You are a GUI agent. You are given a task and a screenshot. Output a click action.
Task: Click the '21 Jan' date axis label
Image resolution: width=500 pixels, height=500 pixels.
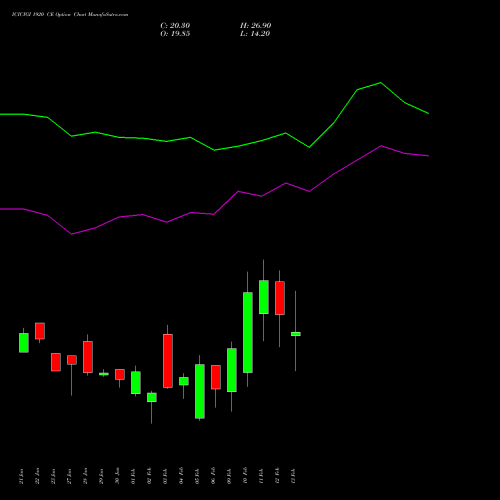pyautogui.click(x=22, y=476)
